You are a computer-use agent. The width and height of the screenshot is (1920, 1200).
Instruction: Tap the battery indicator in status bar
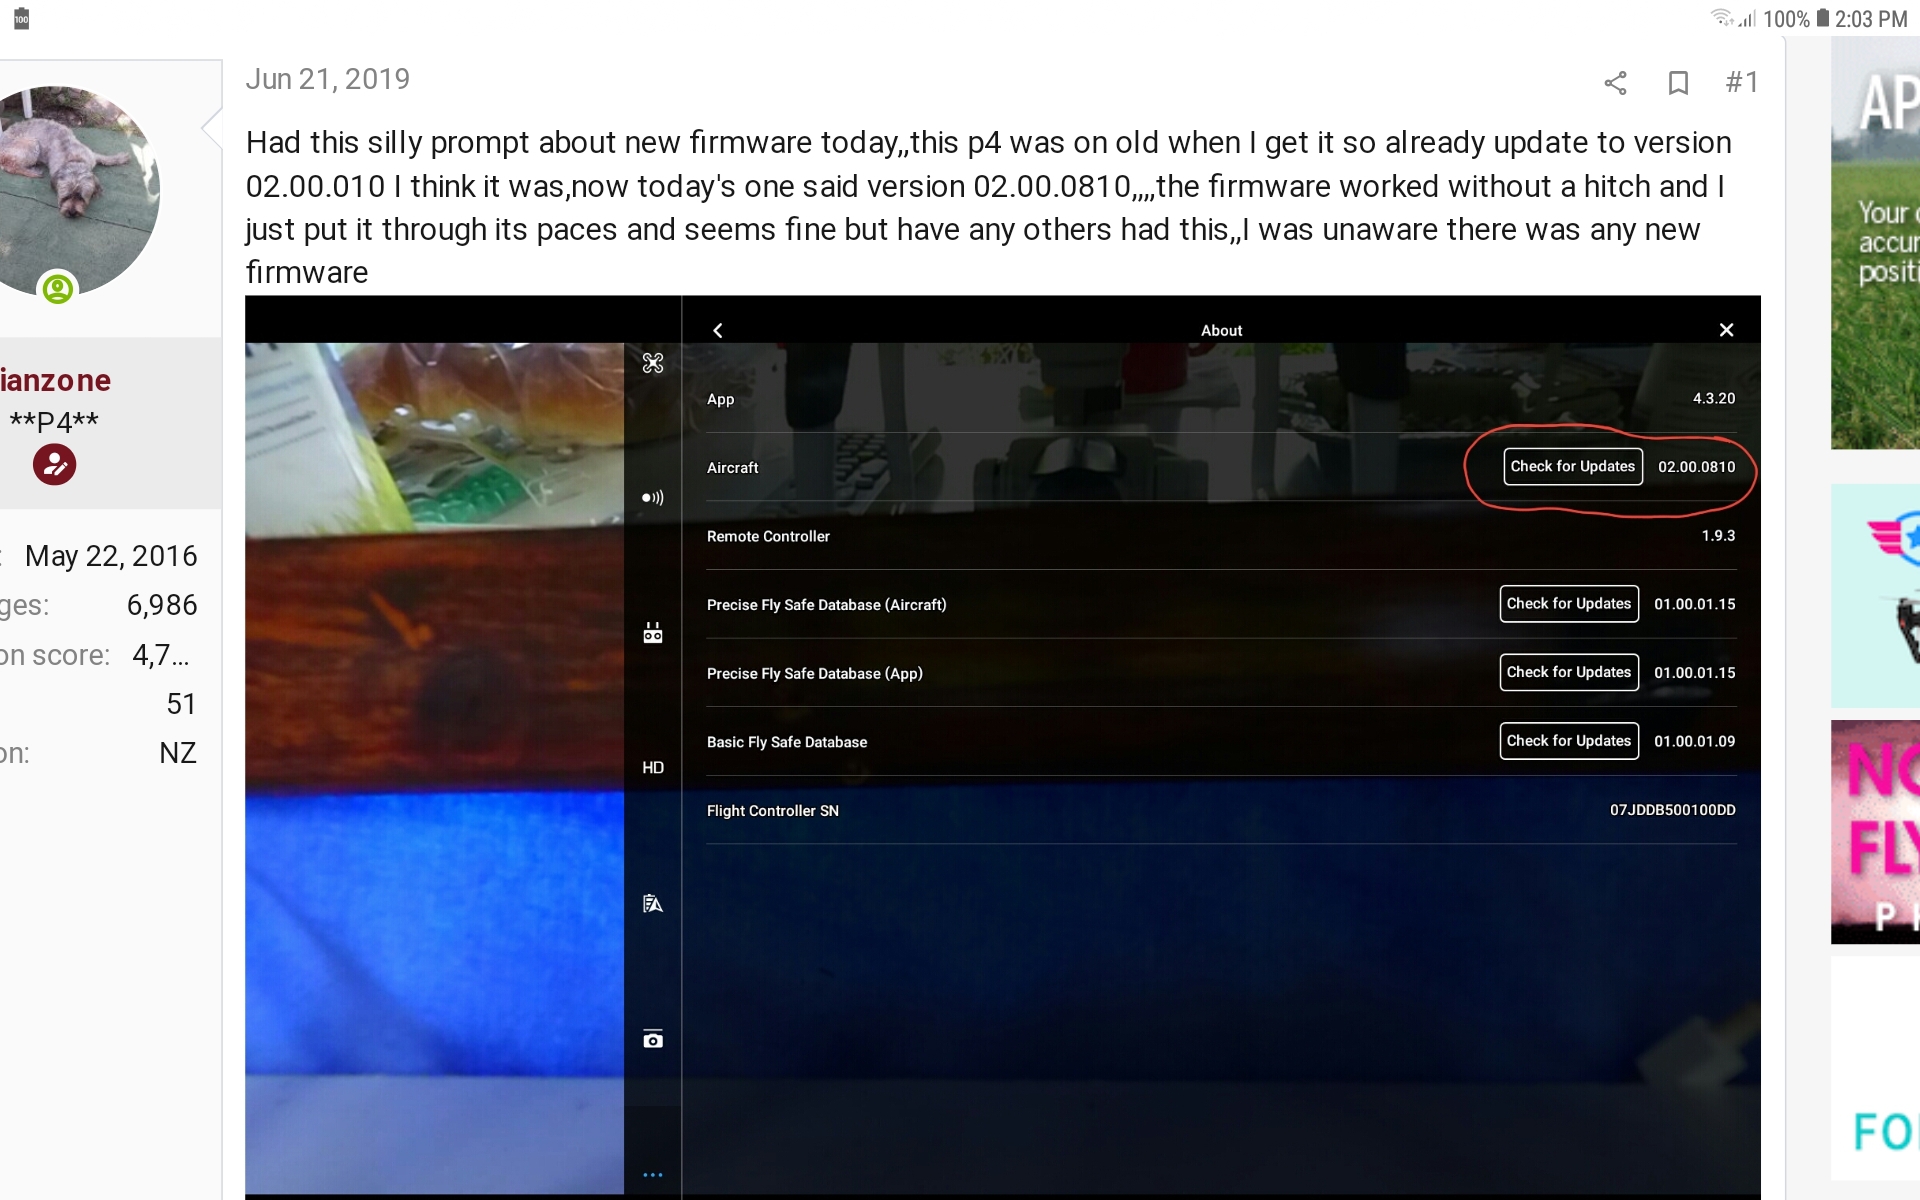[x=1822, y=18]
